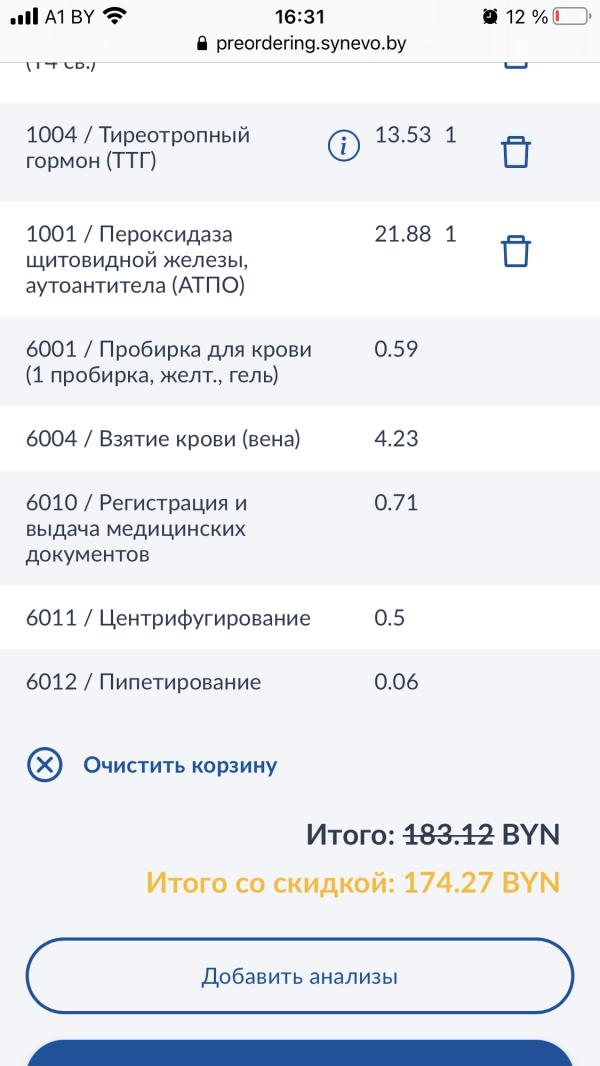
Task: Delete Тиреотропный гормон item with trash icon
Action: 516,152
